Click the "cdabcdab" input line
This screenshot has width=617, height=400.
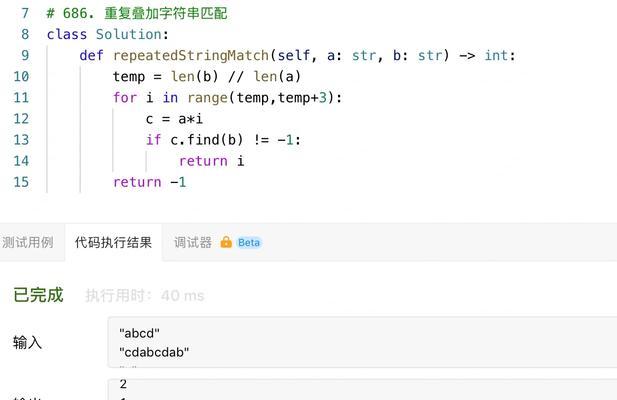pos(154,352)
